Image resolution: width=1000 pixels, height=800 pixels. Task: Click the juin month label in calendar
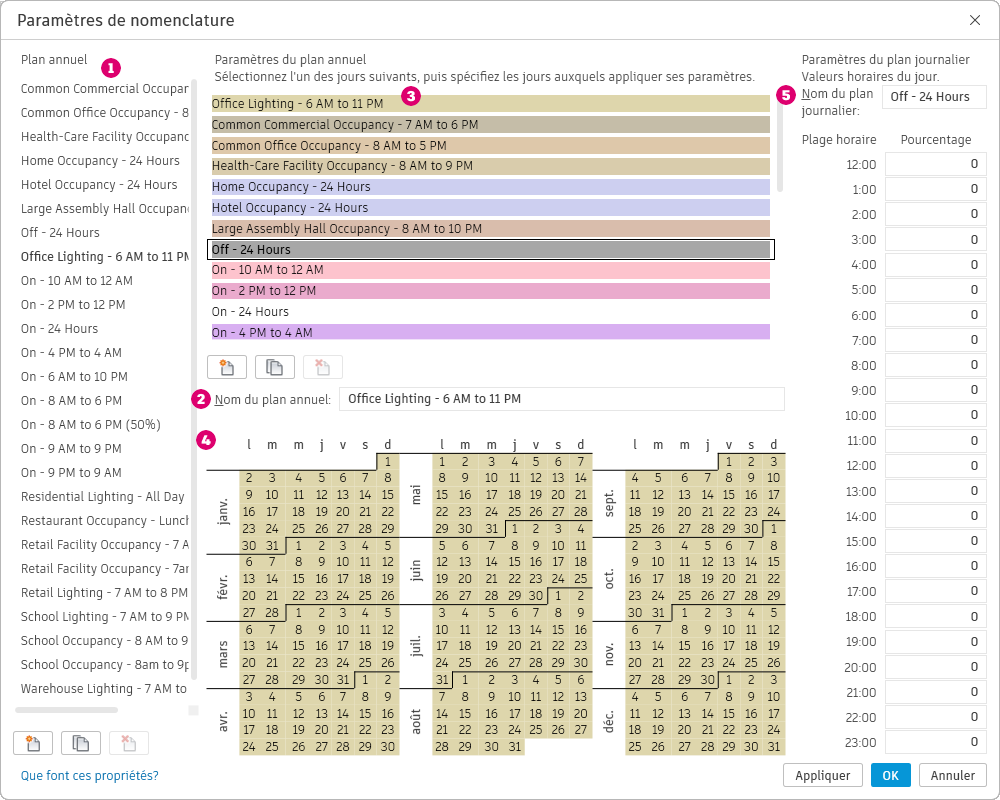[x=416, y=570]
